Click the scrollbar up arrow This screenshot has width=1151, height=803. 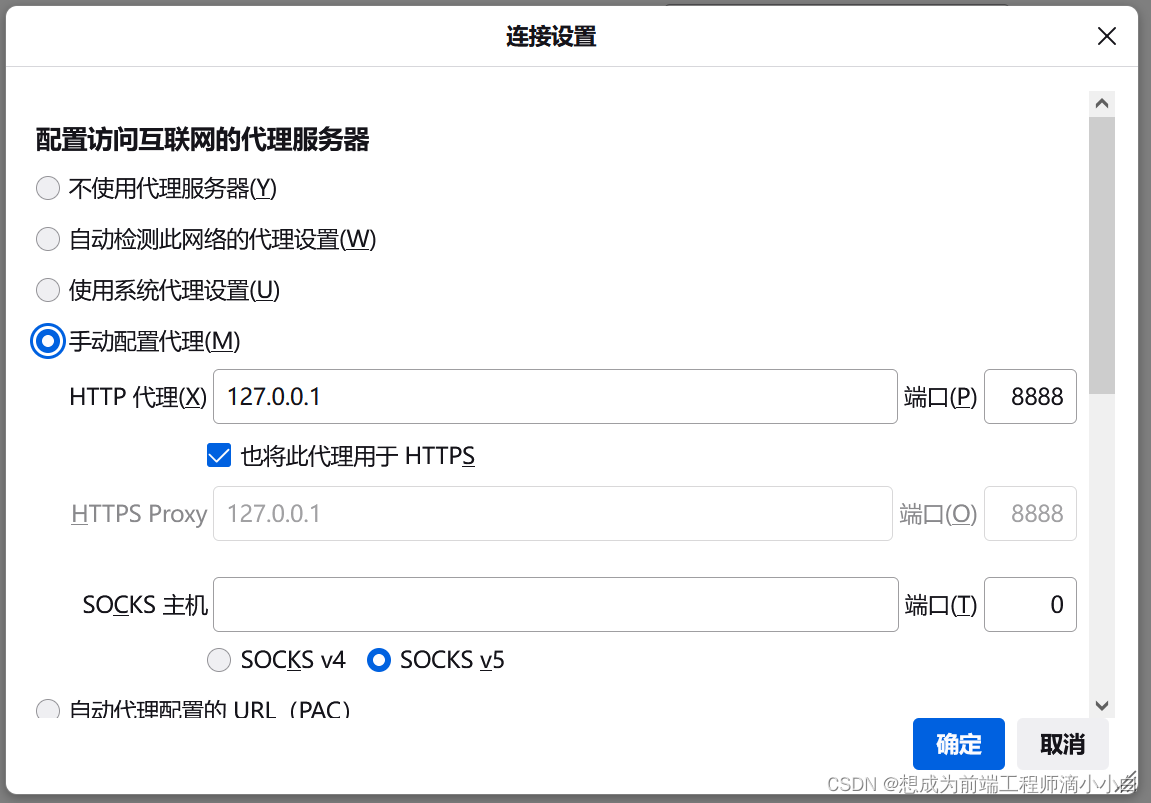tap(1102, 101)
